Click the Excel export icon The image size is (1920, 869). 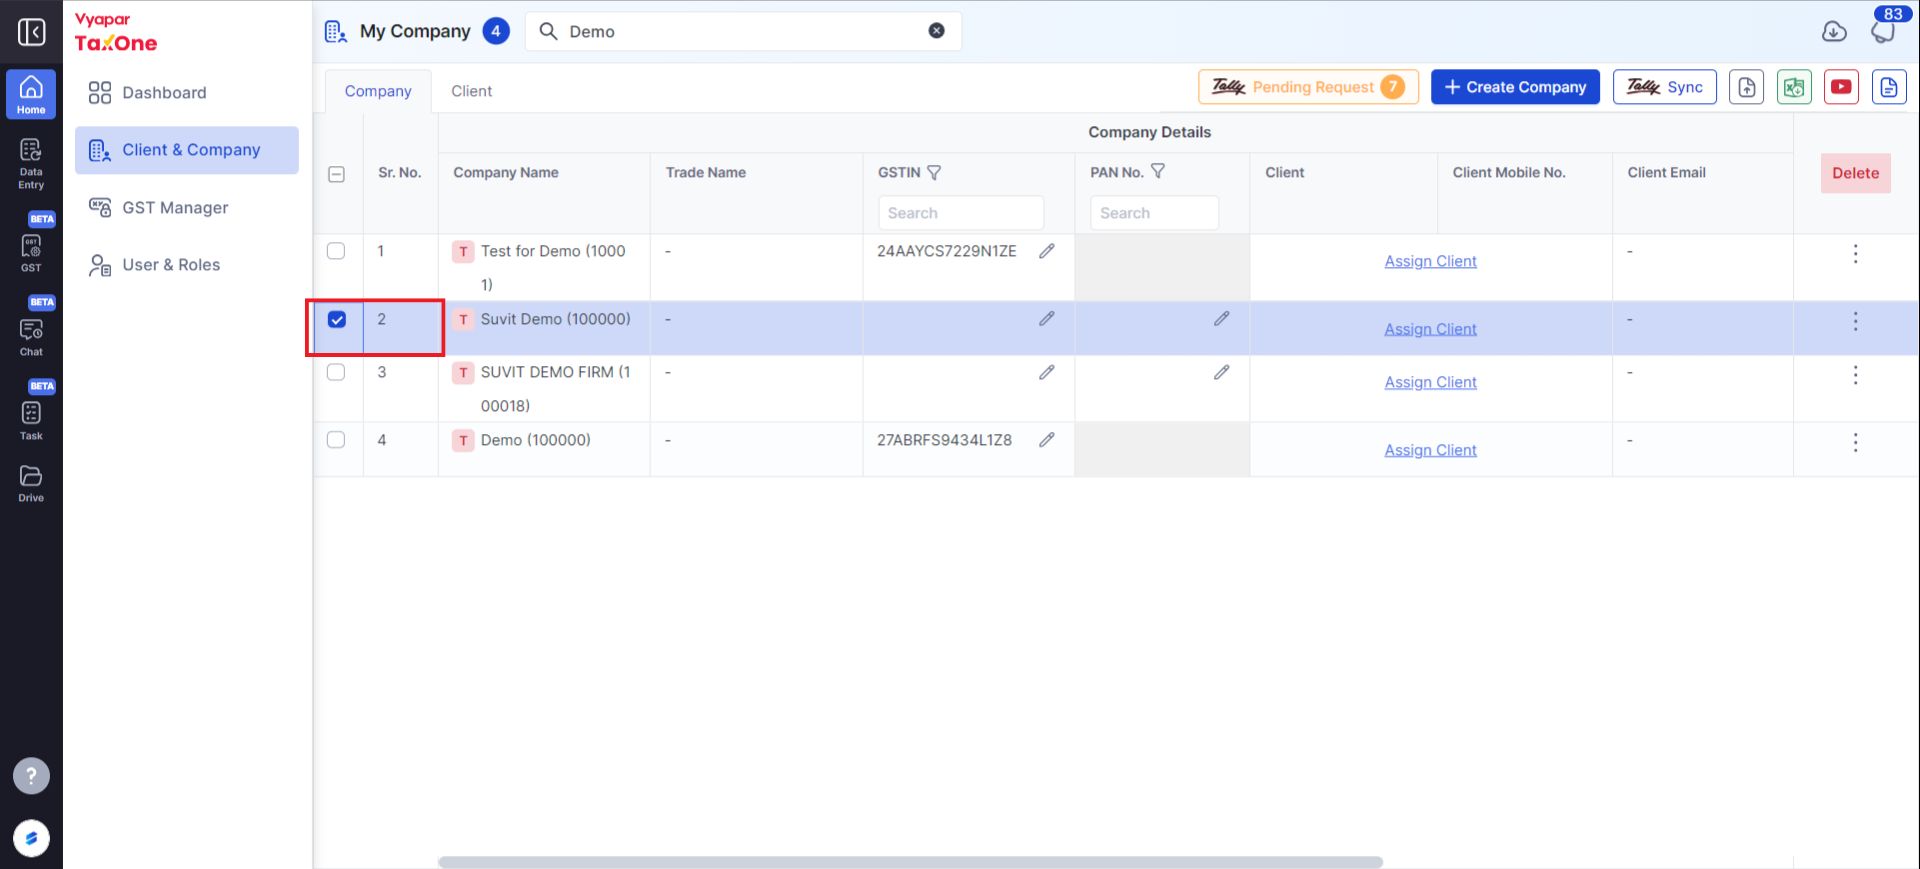pos(1794,87)
